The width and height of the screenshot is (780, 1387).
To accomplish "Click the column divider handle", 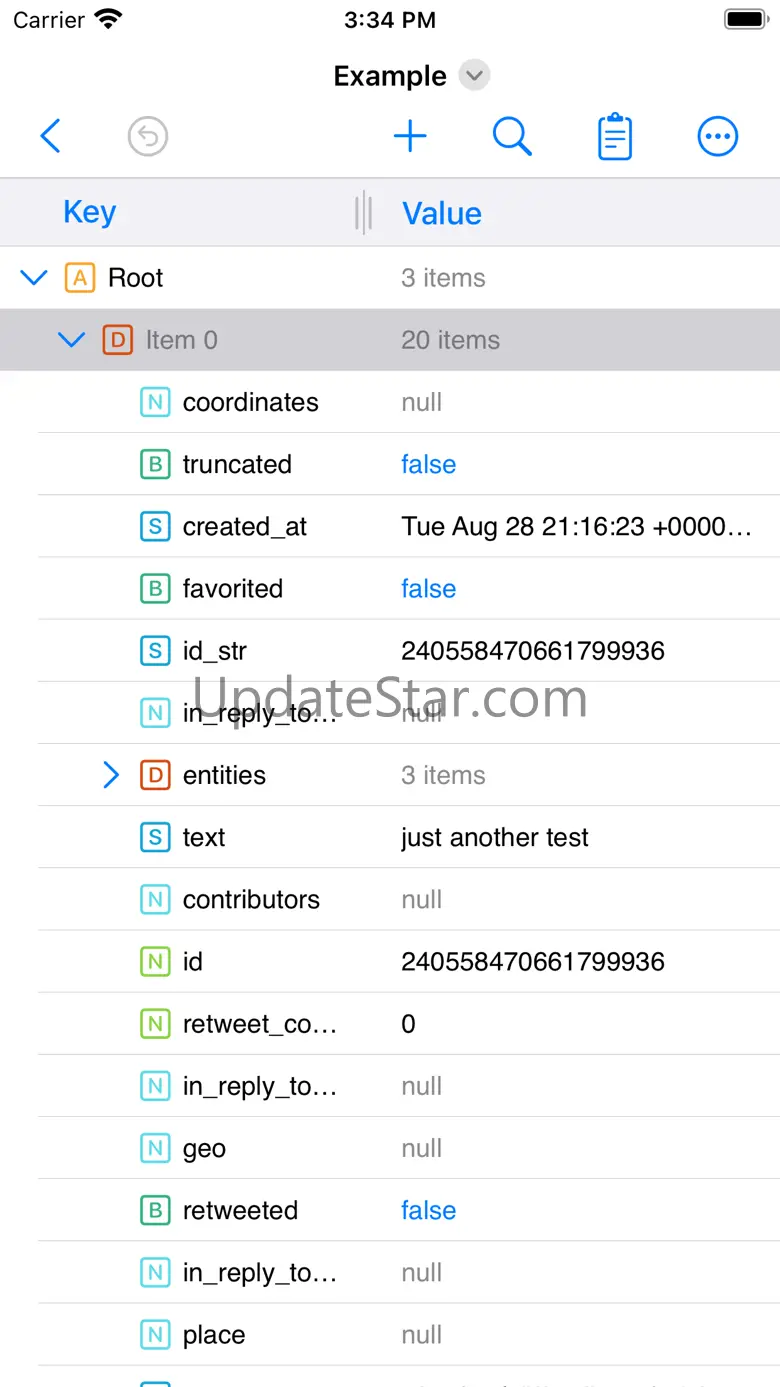I will 364,213.
